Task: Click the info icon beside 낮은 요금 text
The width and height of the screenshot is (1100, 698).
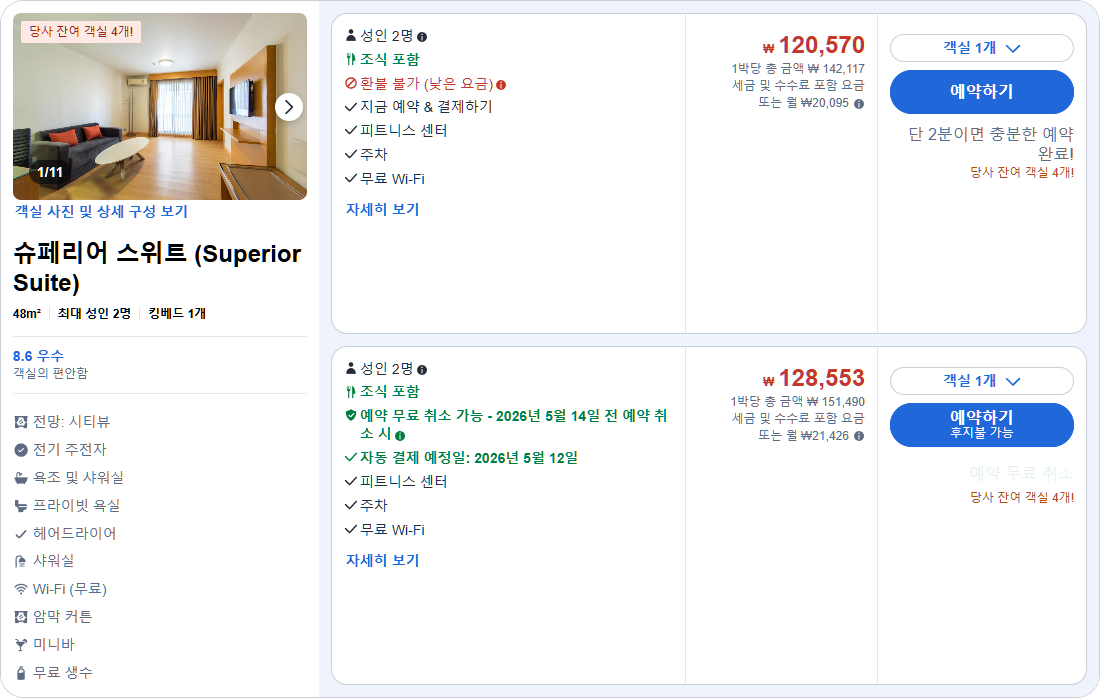Action: (x=501, y=84)
